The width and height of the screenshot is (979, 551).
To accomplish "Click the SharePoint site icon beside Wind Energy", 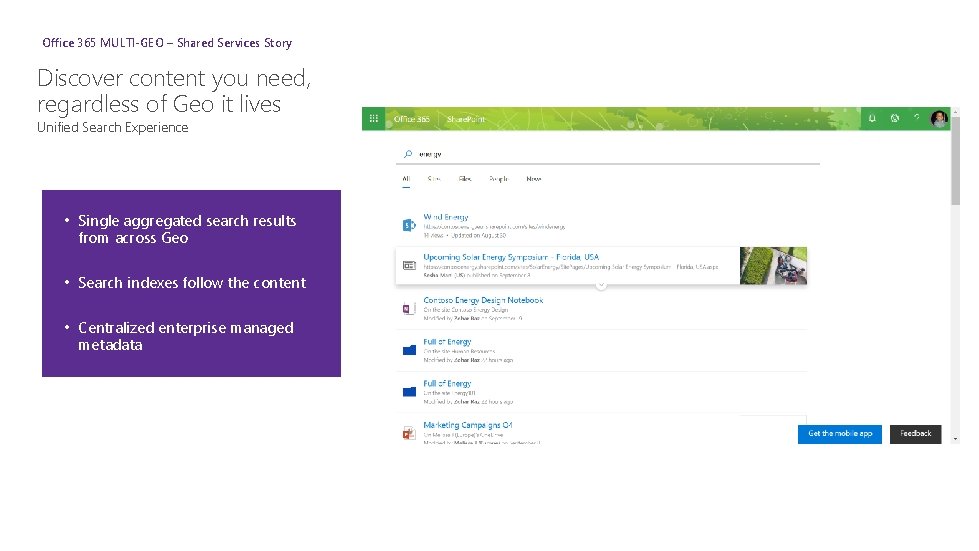I will click(409, 225).
